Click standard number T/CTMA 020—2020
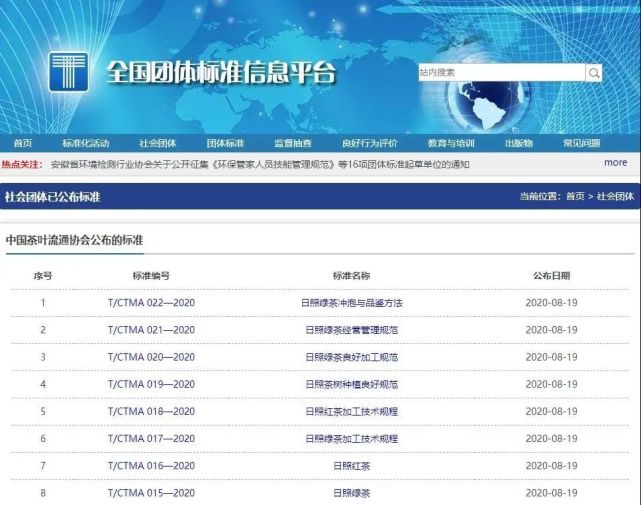The image size is (641, 505). tap(151, 357)
